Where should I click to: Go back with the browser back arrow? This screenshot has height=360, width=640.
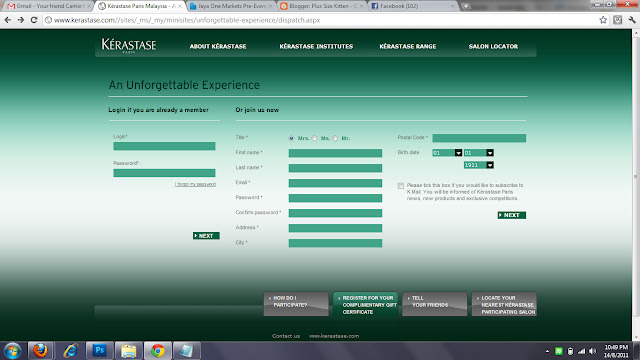(8, 20)
